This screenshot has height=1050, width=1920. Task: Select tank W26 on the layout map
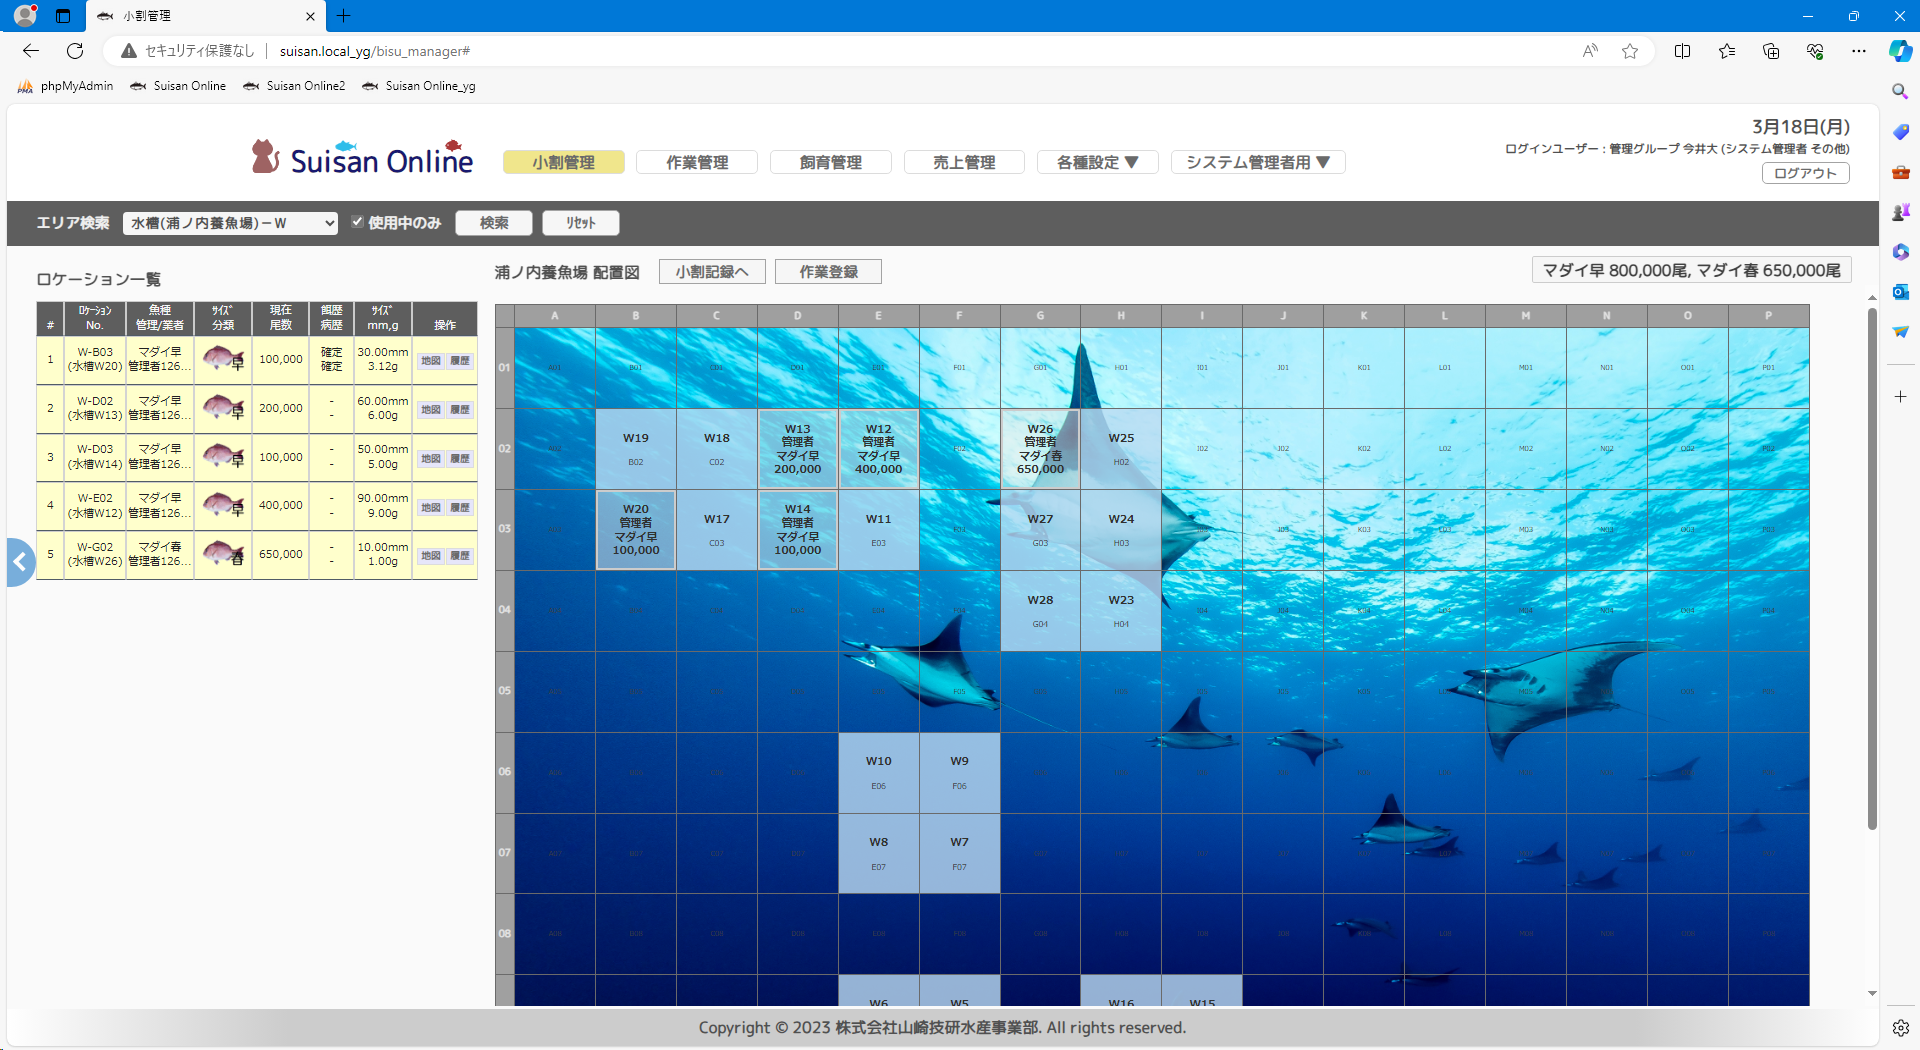click(x=1040, y=449)
